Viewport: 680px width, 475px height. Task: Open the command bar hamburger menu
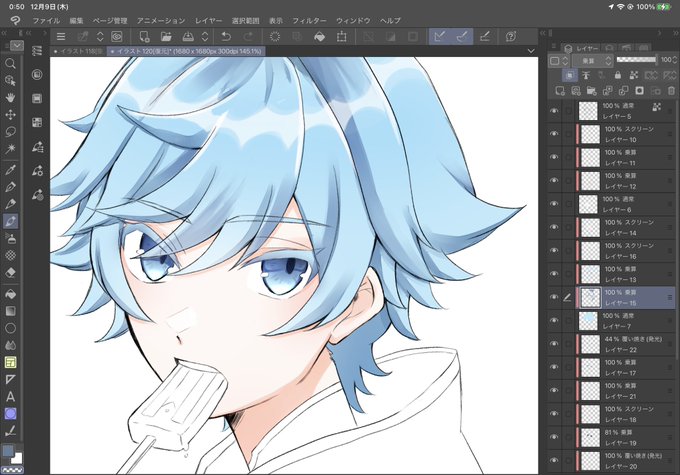click(x=61, y=36)
